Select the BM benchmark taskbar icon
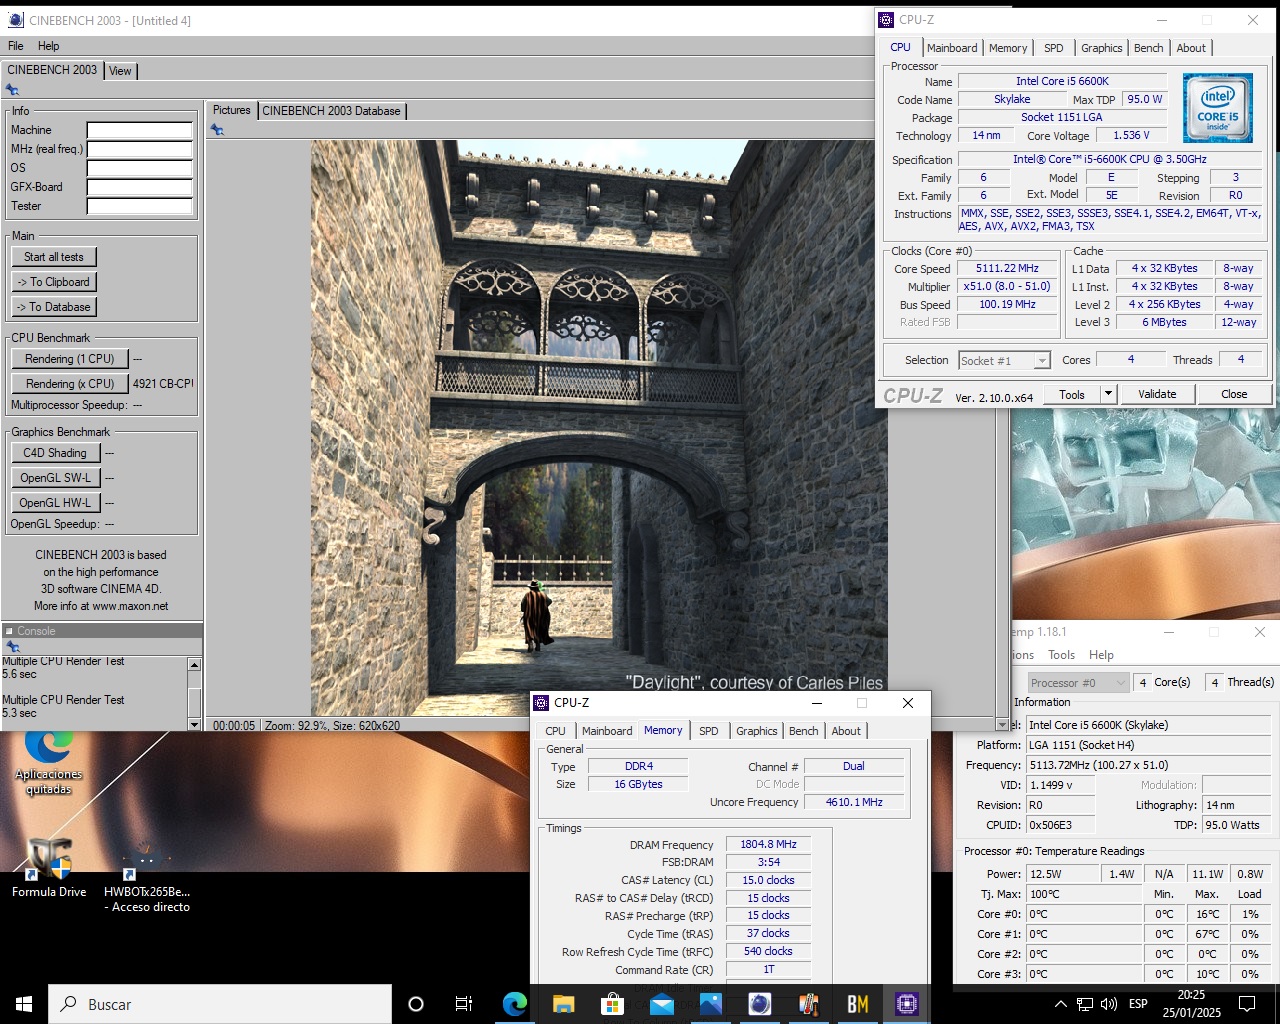 pyautogui.click(x=858, y=1004)
